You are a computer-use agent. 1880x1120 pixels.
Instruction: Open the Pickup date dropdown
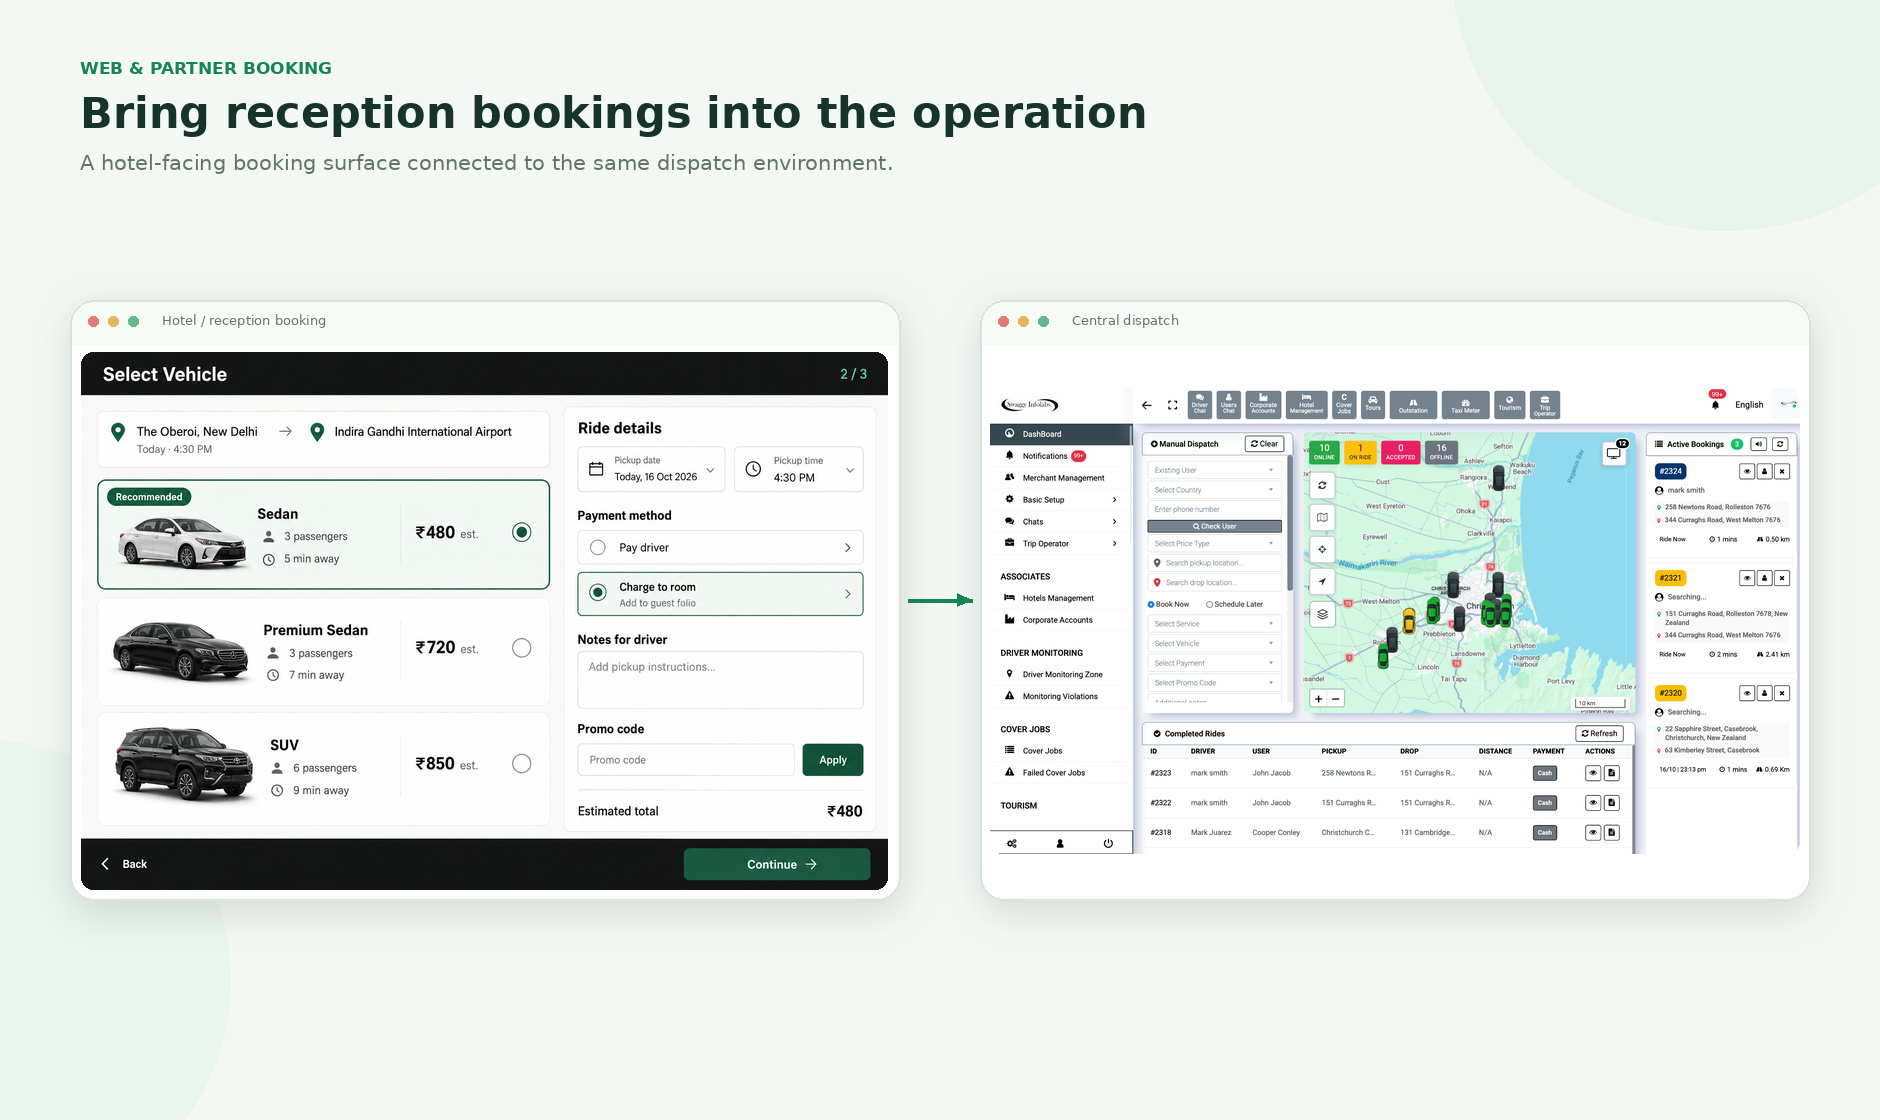click(651, 469)
